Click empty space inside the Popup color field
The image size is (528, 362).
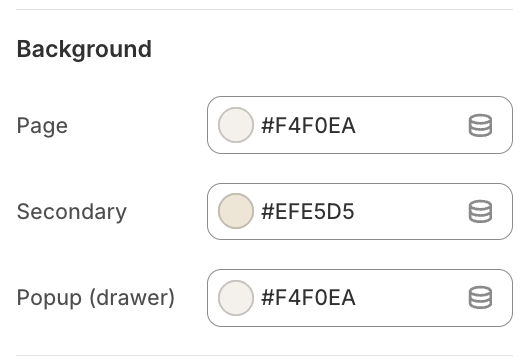(x=411, y=298)
